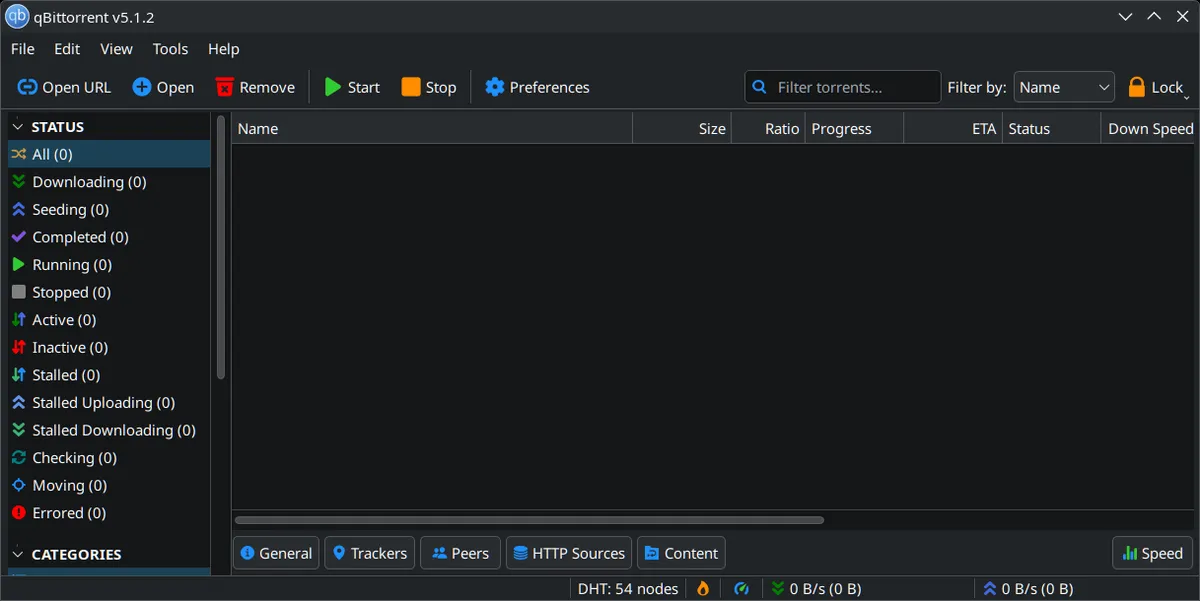This screenshot has width=1200, height=601.
Task: Select the Seeding (0) filter
Action: 109,210
